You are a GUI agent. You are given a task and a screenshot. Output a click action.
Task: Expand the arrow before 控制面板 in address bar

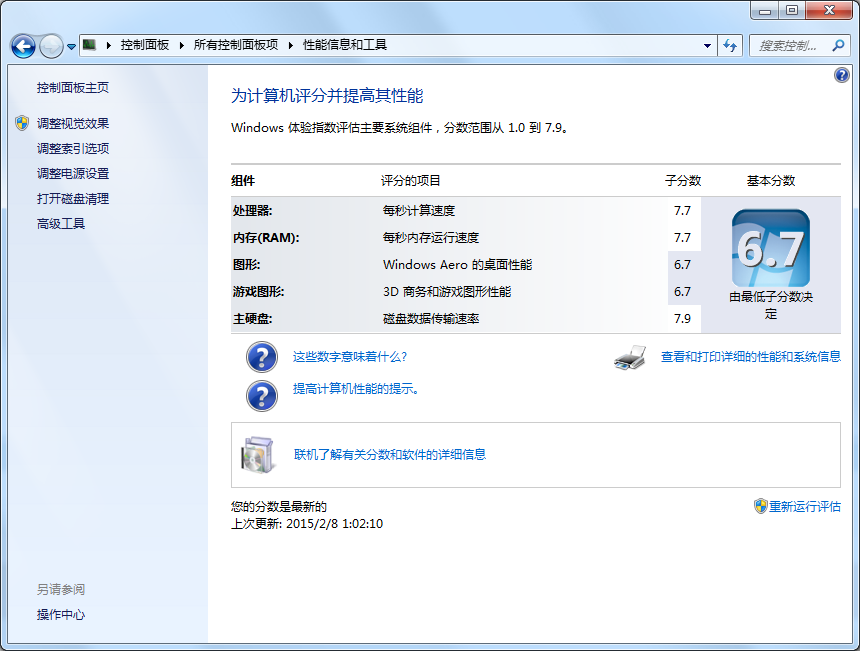tap(109, 45)
